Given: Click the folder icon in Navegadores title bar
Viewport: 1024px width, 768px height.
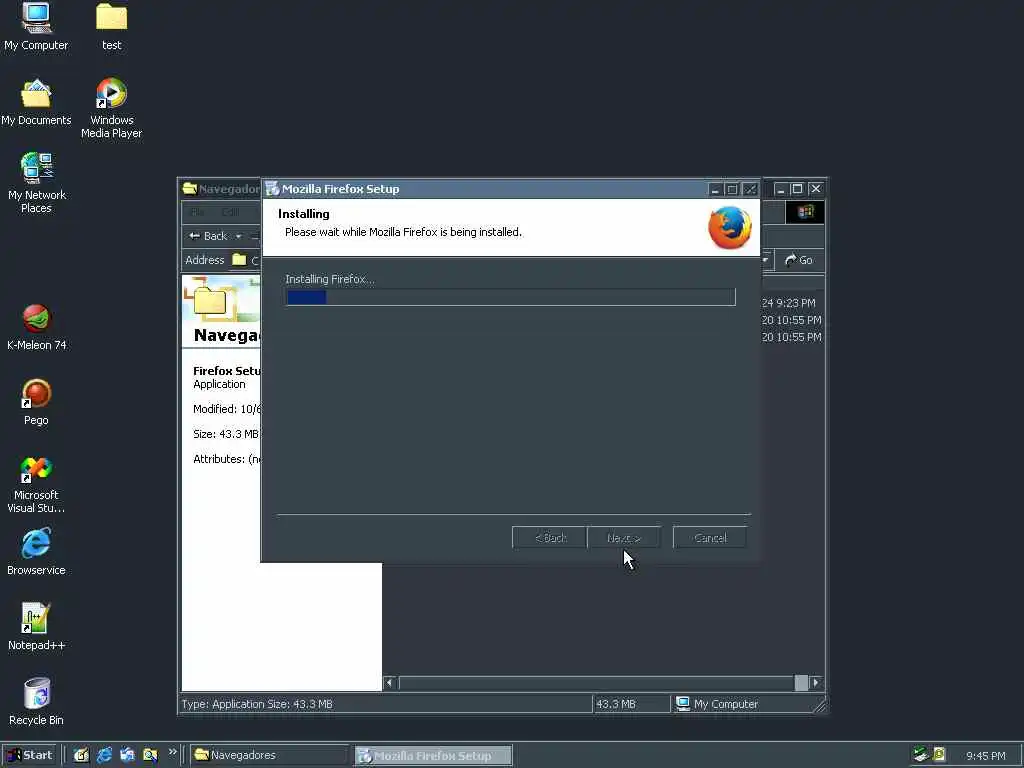Looking at the screenshot, I should pos(189,189).
